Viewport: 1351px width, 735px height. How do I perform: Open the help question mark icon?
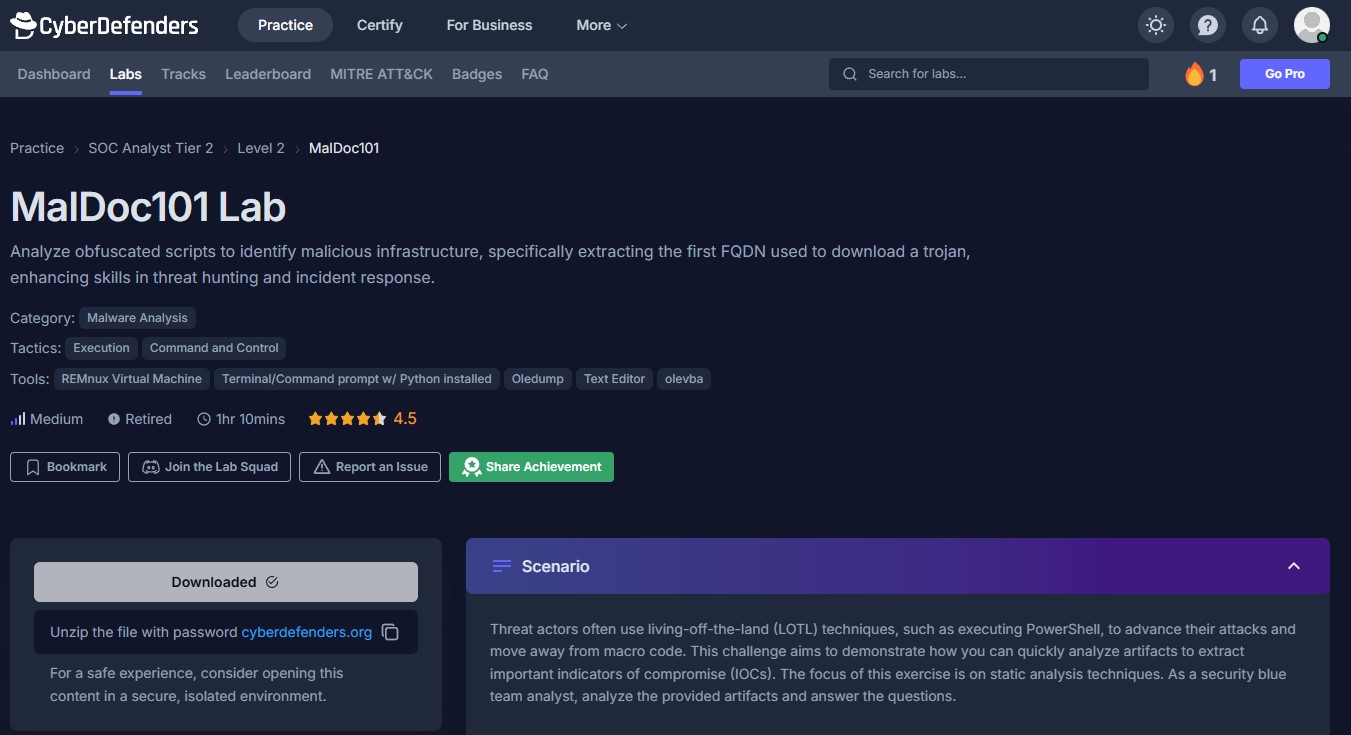[1208, 25]
